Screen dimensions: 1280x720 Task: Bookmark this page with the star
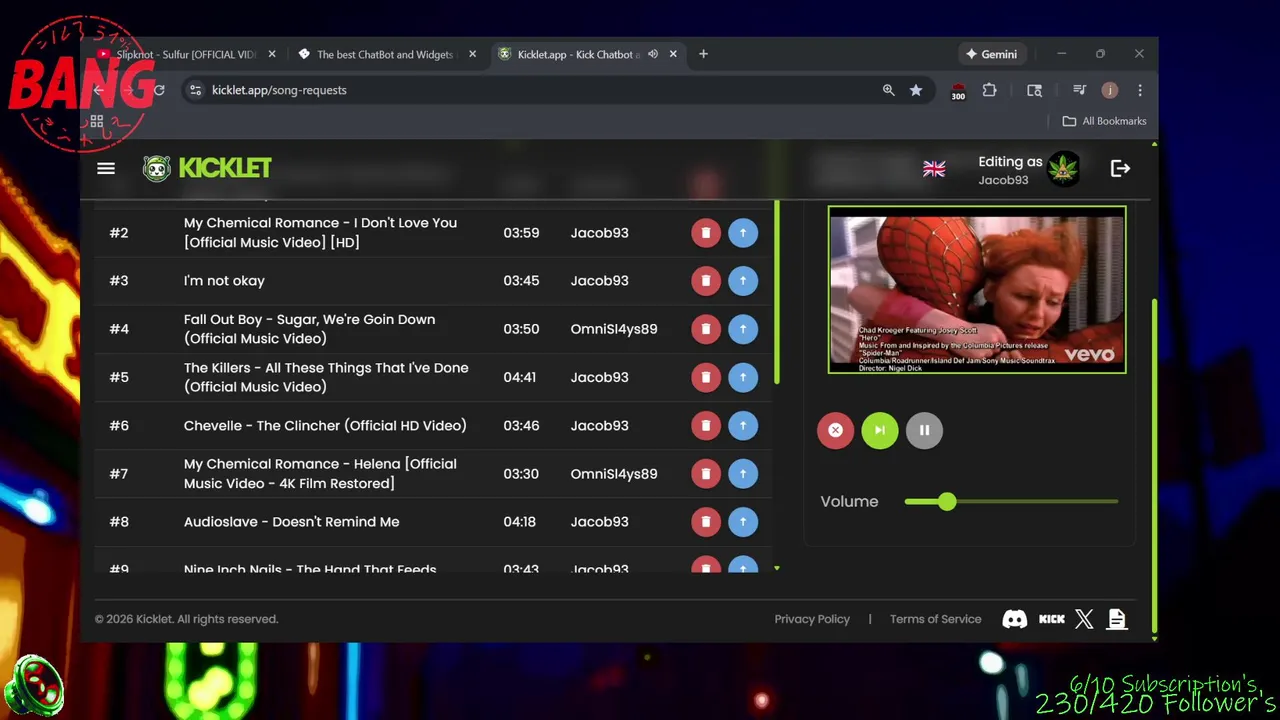pyautogui.click(x=916, y=90)
